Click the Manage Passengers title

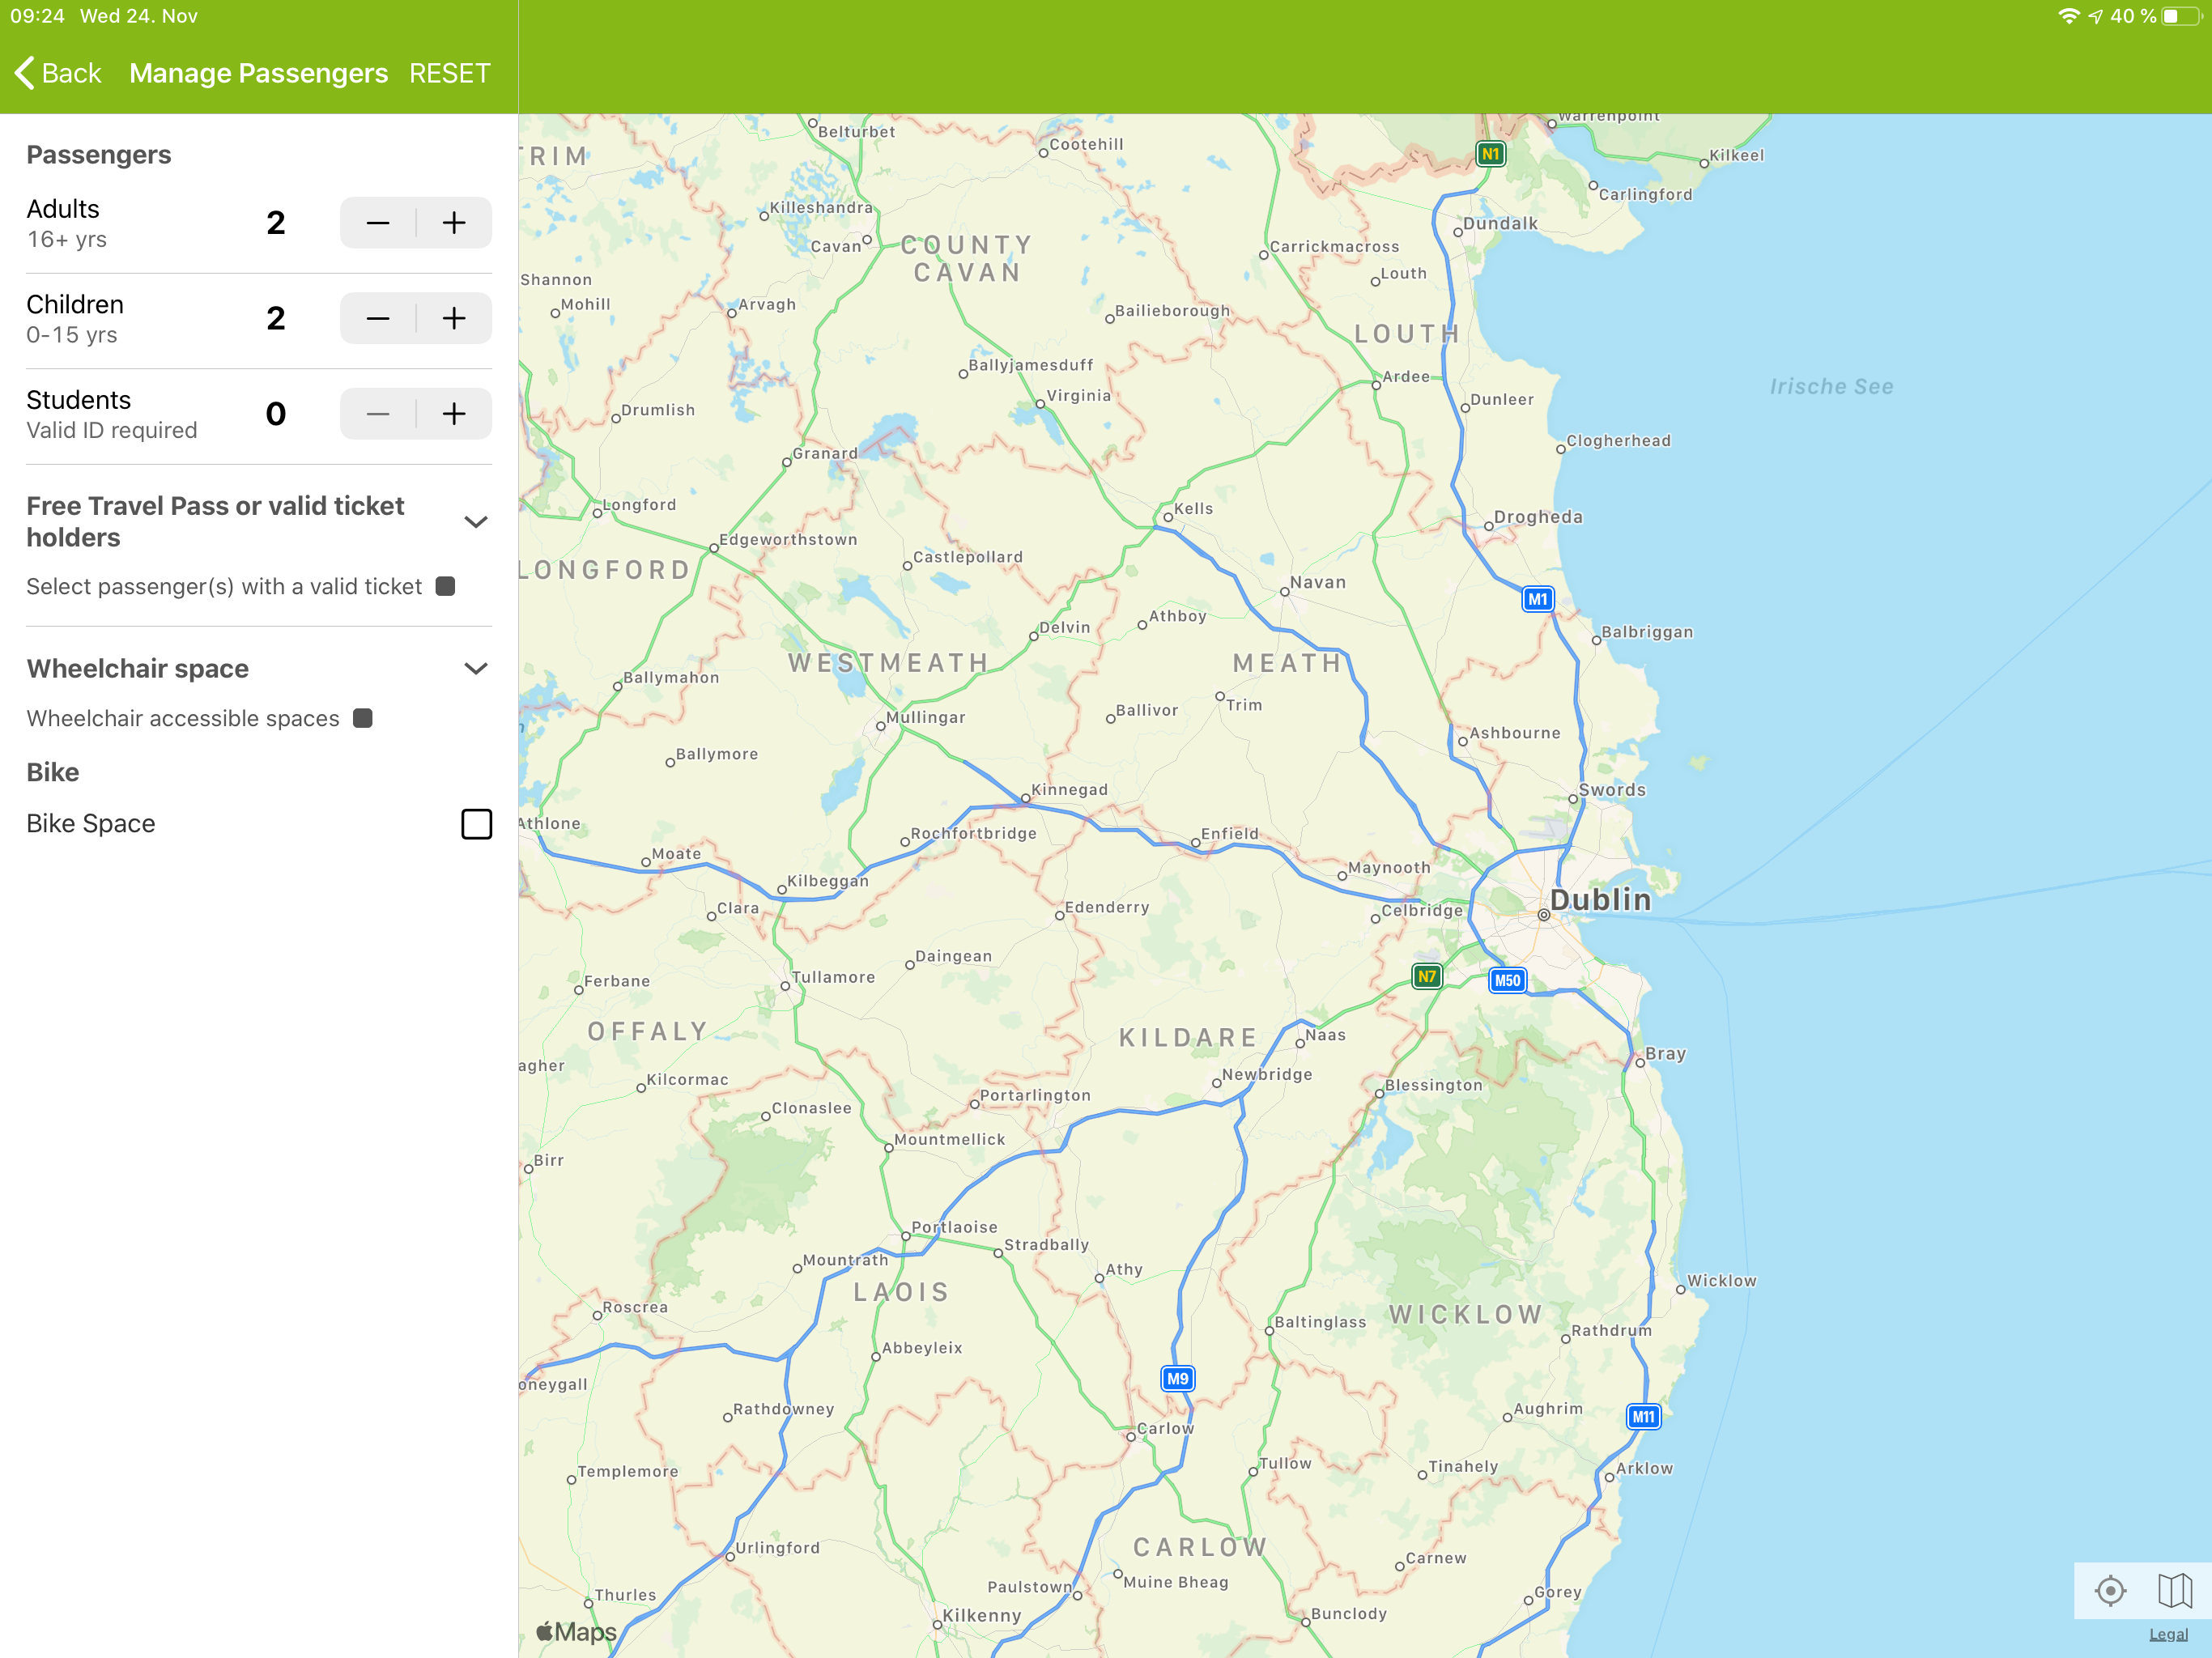point(259,73)
